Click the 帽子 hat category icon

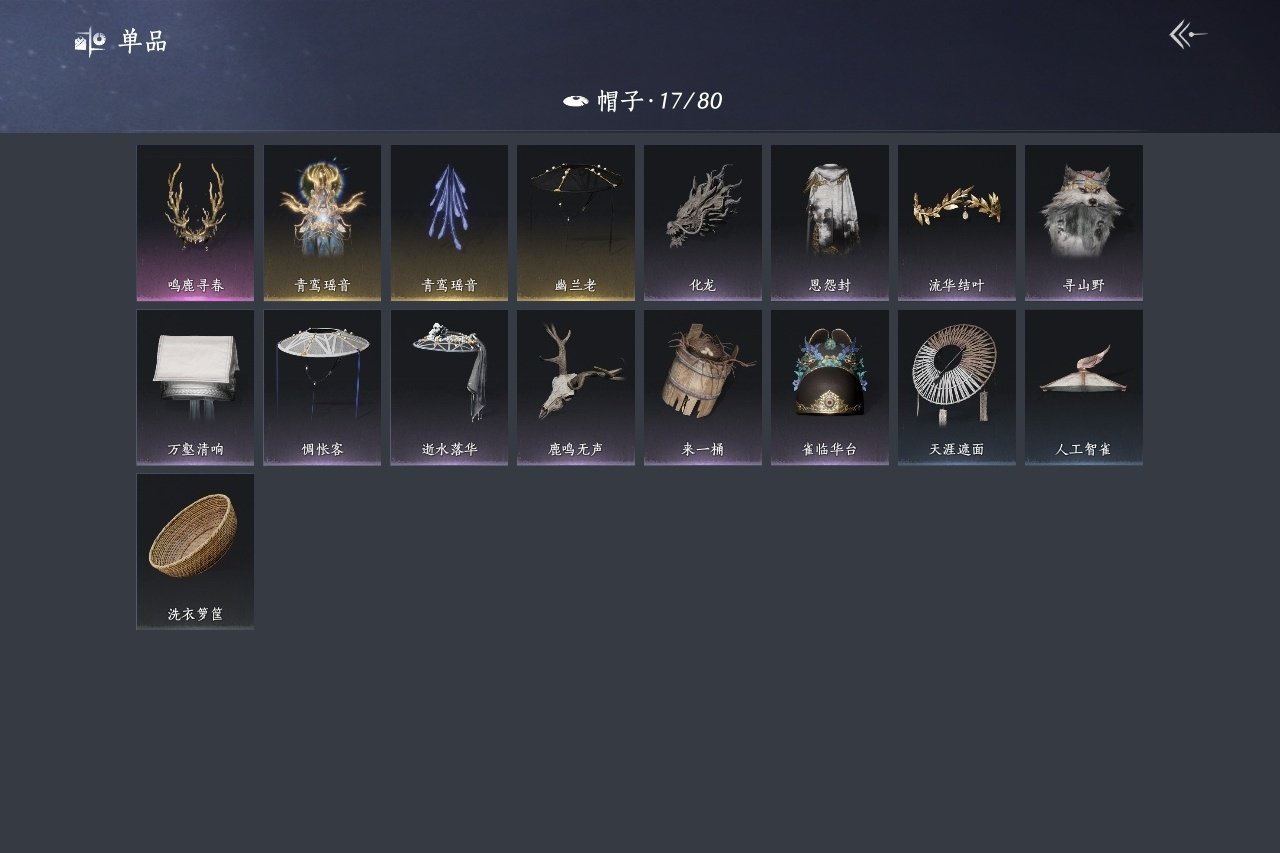[x=575, y=101]
